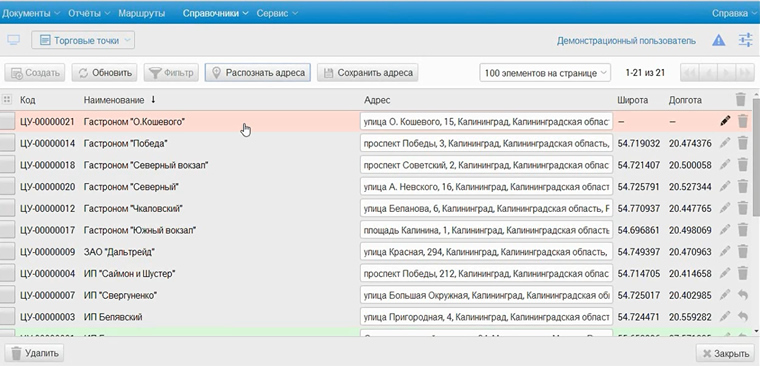The width and height of the screenshot is (760, 366).
Task: Tick the checkbox for Гастроном "Чкаловский"
Action: coord(7,208)
